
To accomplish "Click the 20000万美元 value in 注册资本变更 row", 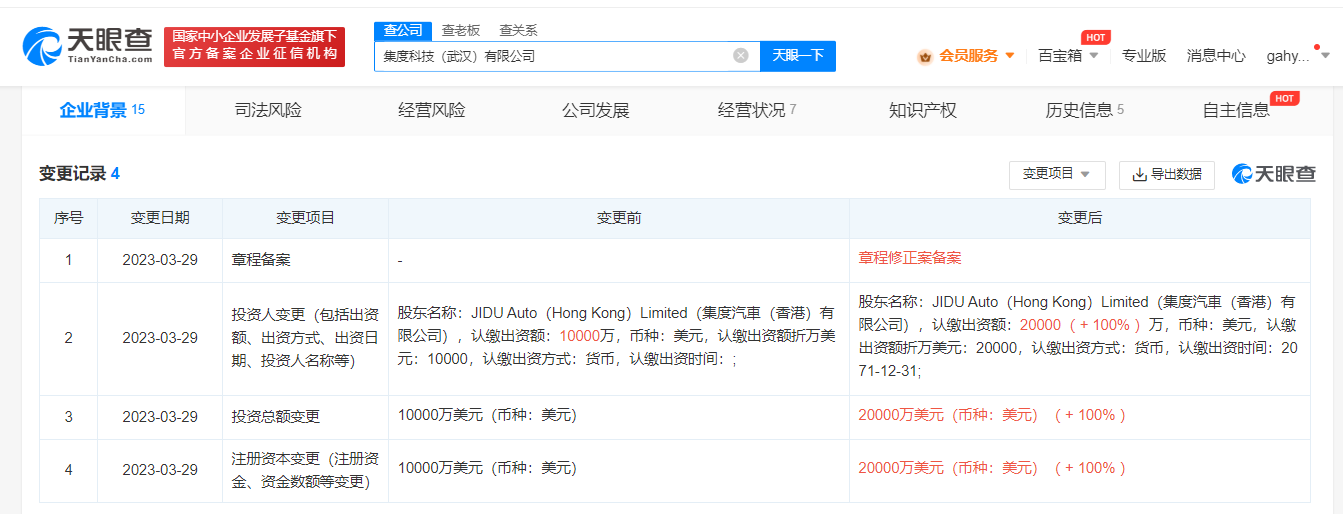I will click(x=948, y=467).
